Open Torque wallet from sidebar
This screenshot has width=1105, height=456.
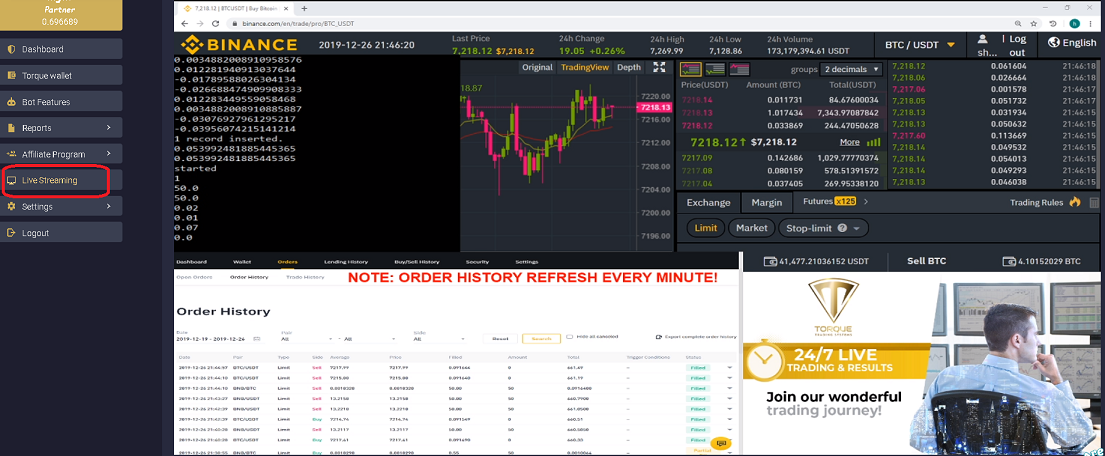[x=61, y=75]
